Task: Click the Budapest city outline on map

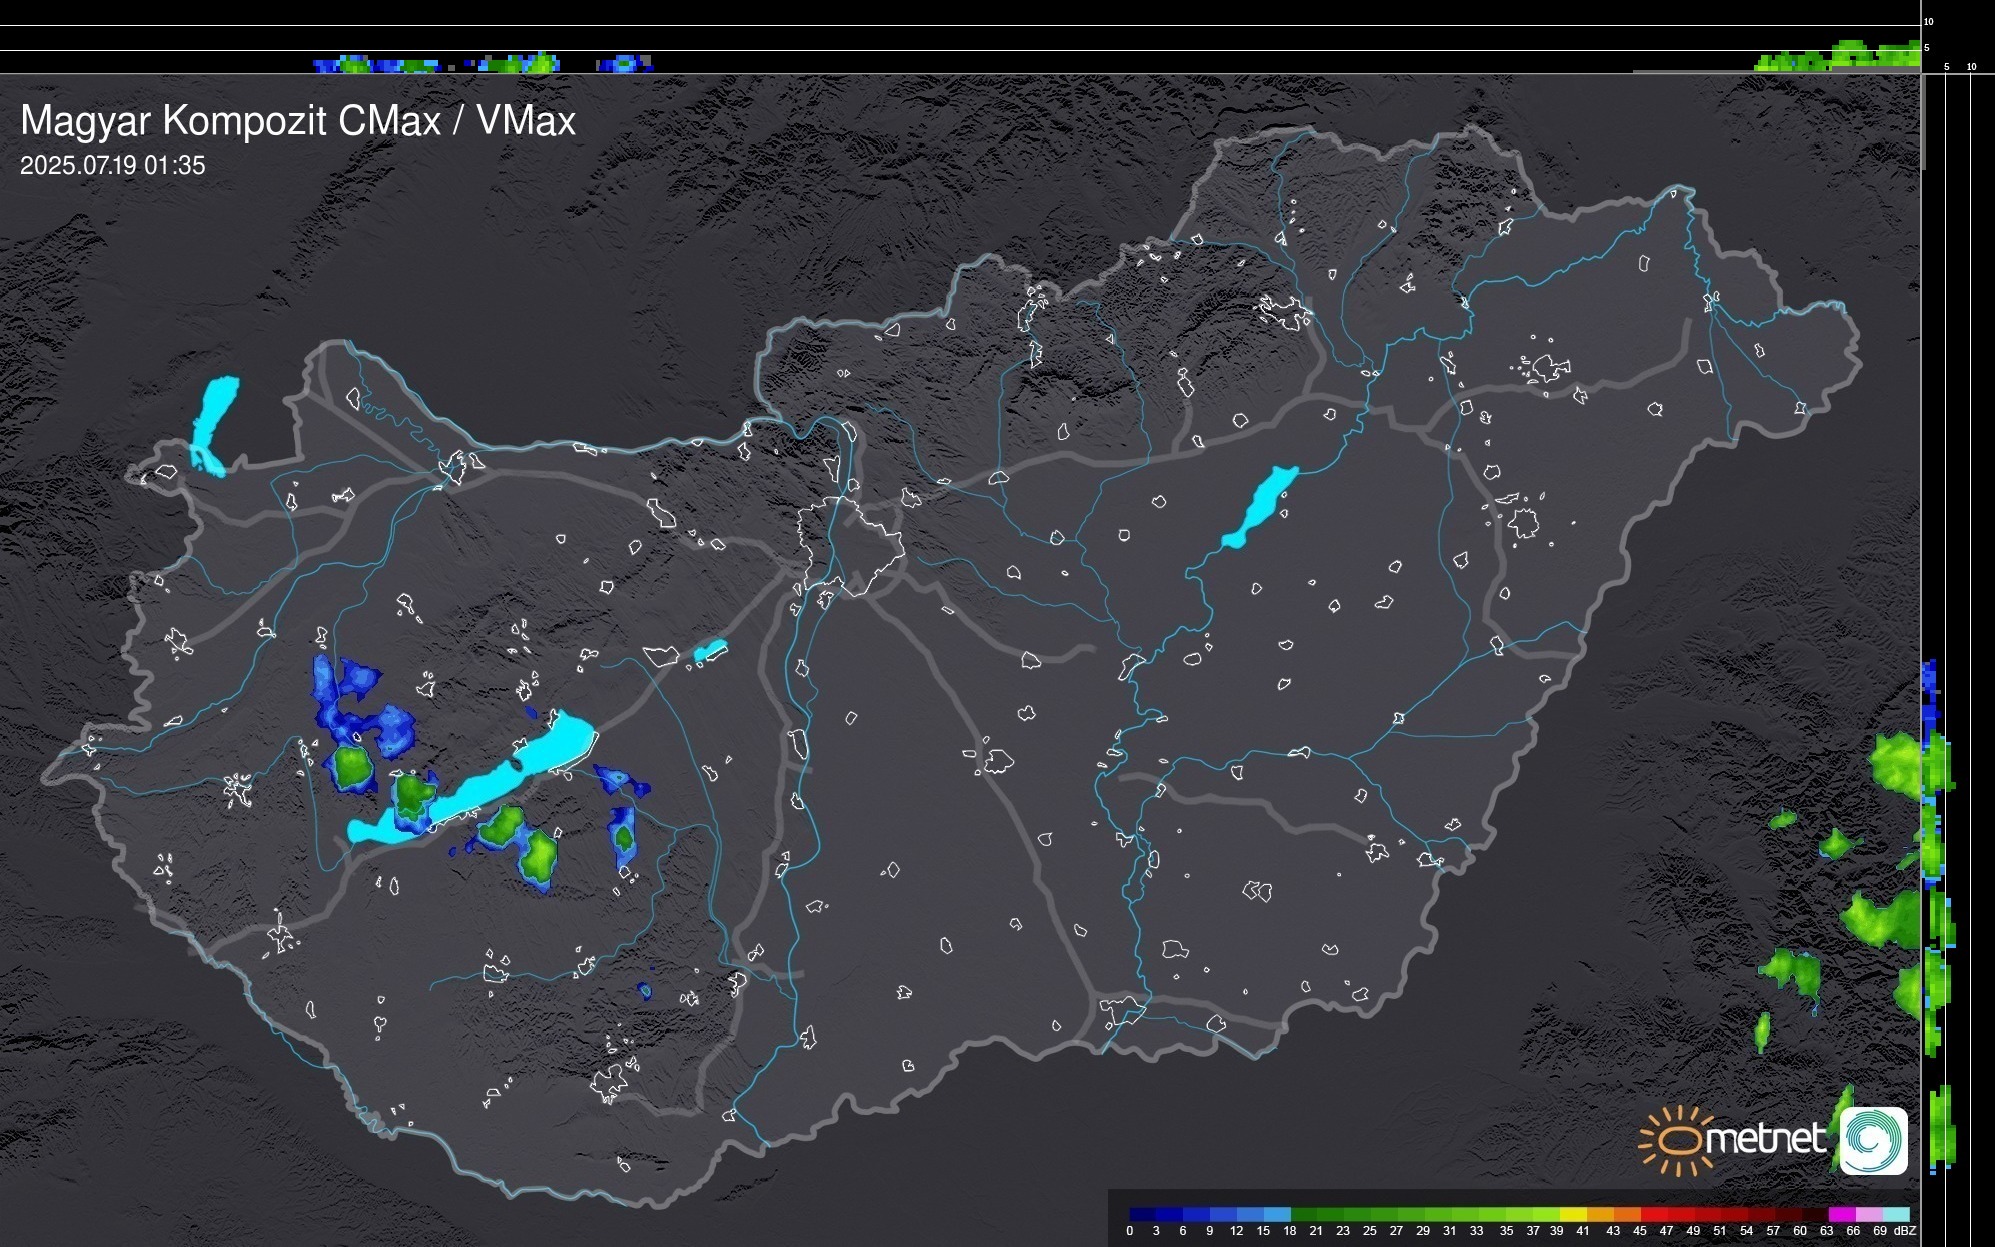Action: pyautogui.click(x=850, y=545)
